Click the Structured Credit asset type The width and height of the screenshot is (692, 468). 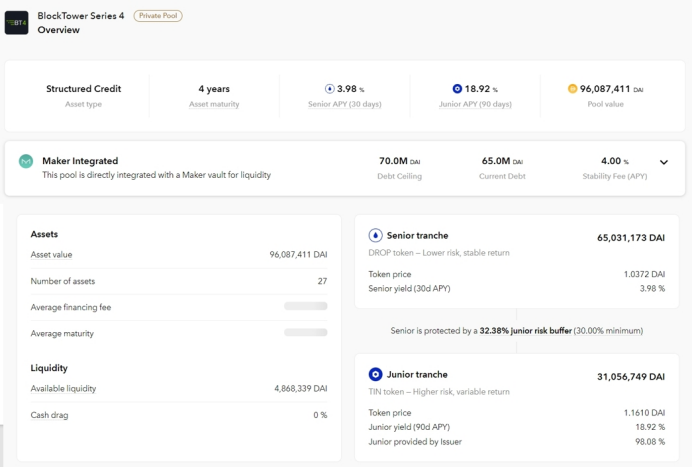coord(83,89)
